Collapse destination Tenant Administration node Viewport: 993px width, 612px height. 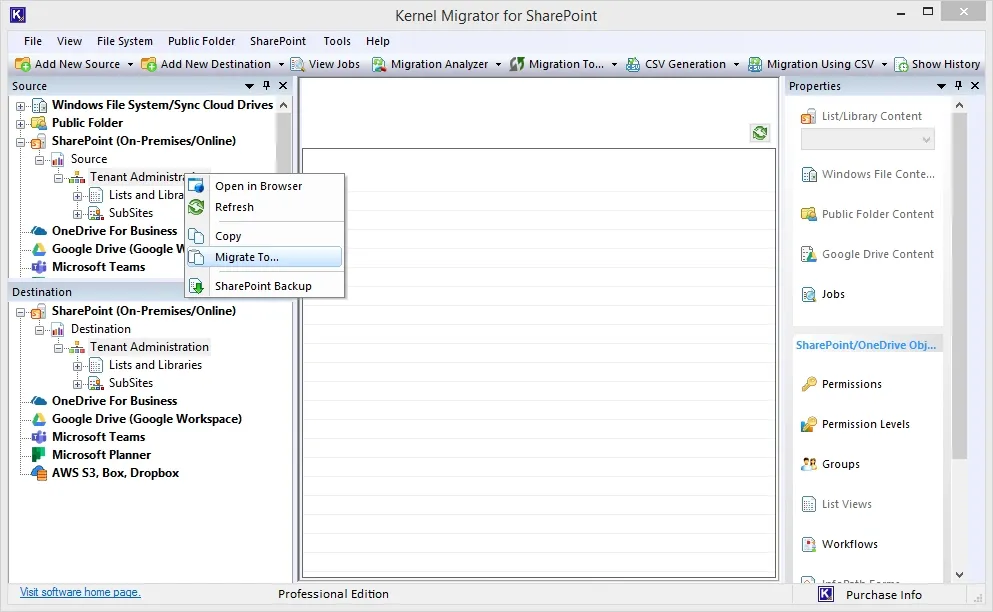[x=58, y=348]
